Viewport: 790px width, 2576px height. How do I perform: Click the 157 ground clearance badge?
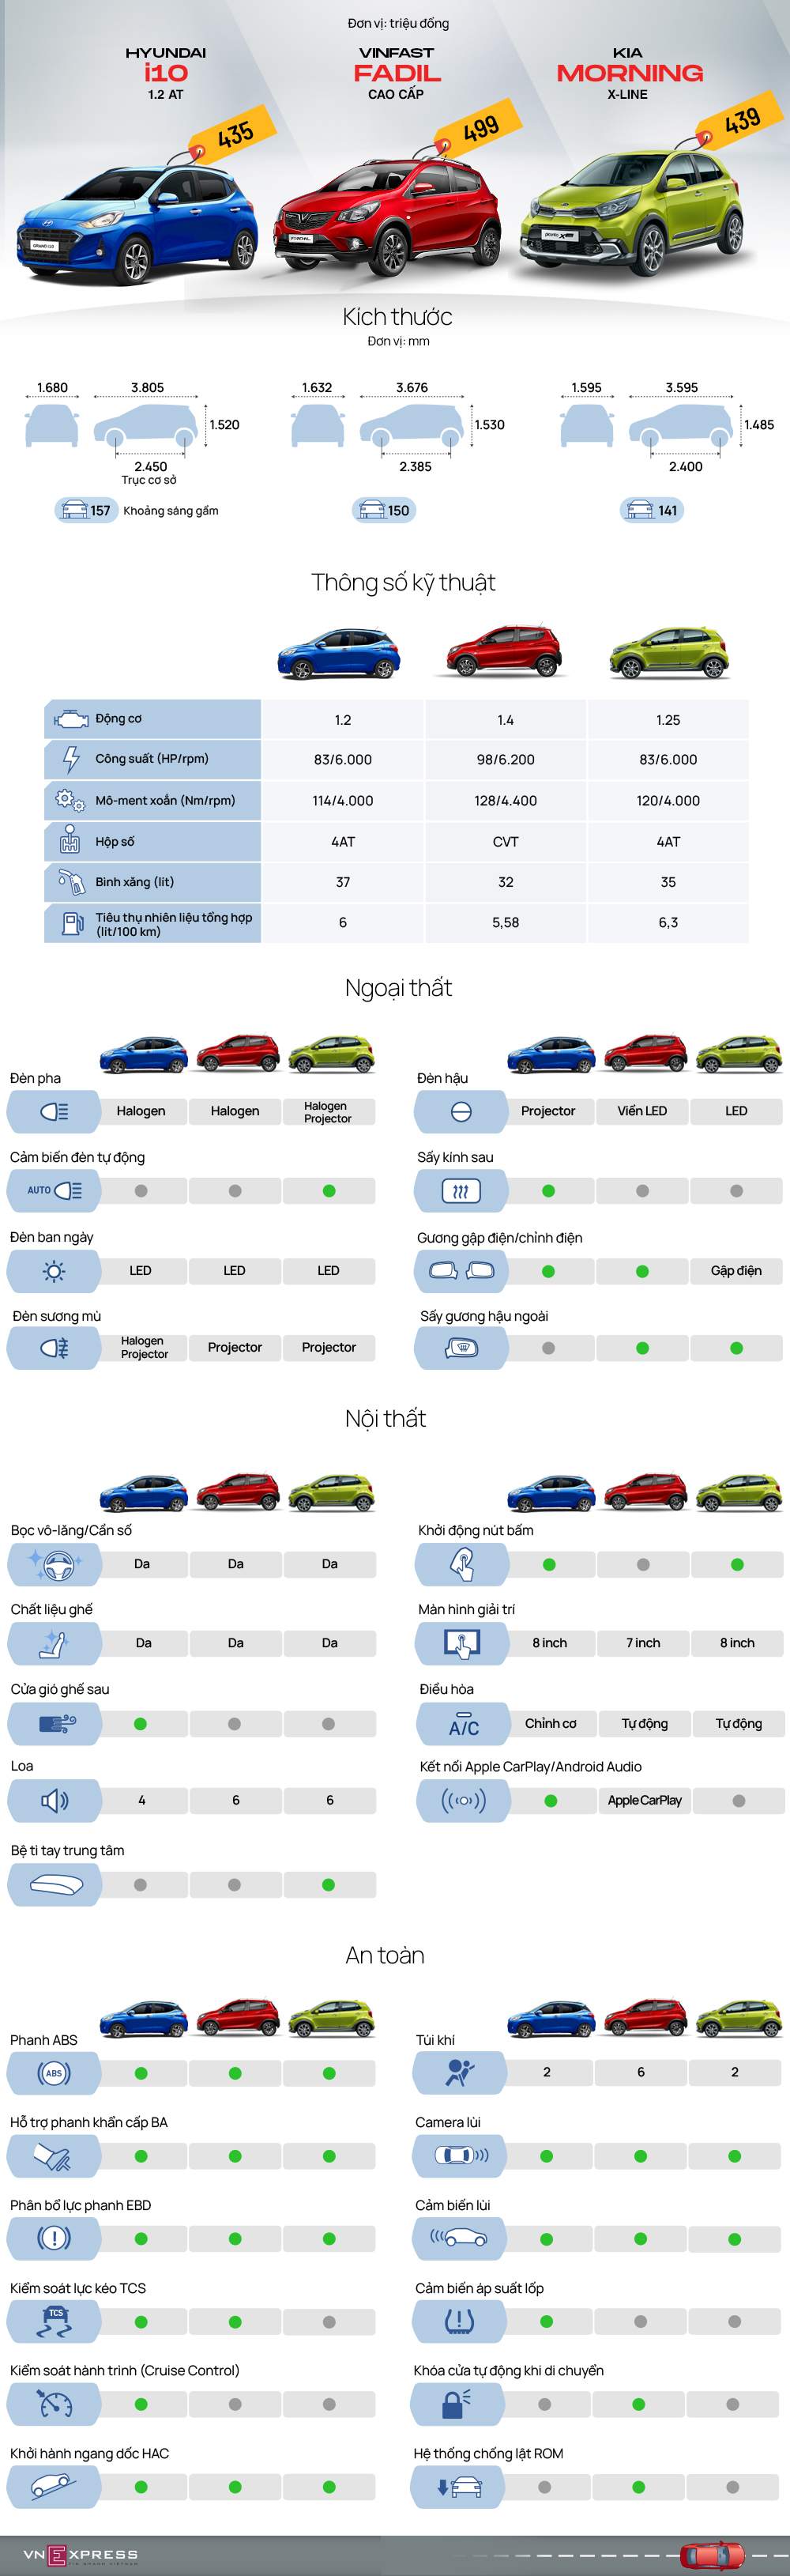tap(87, 511)
